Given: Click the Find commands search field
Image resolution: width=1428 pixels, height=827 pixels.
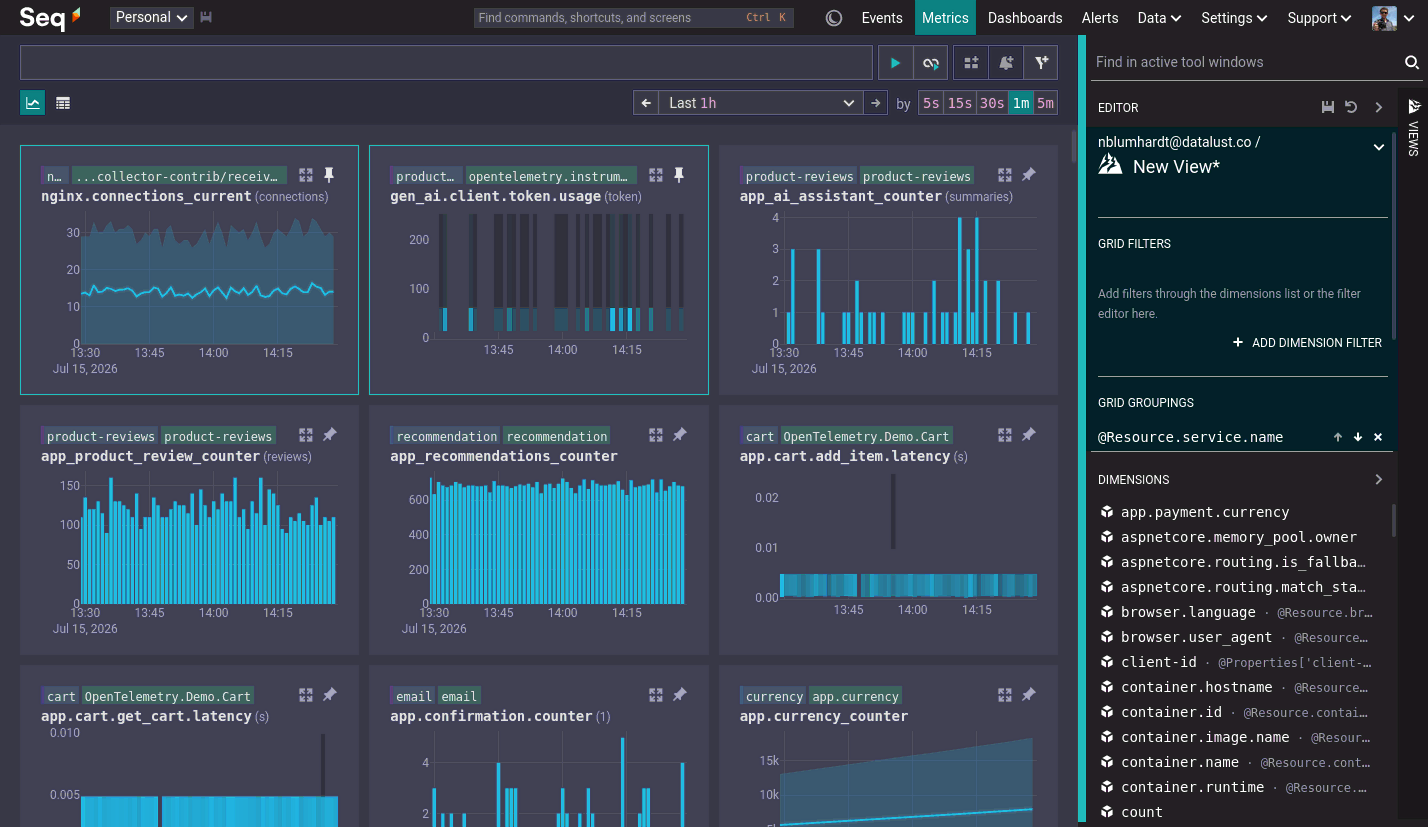Looking at the screenshot, I should click(x=633, y=18).
